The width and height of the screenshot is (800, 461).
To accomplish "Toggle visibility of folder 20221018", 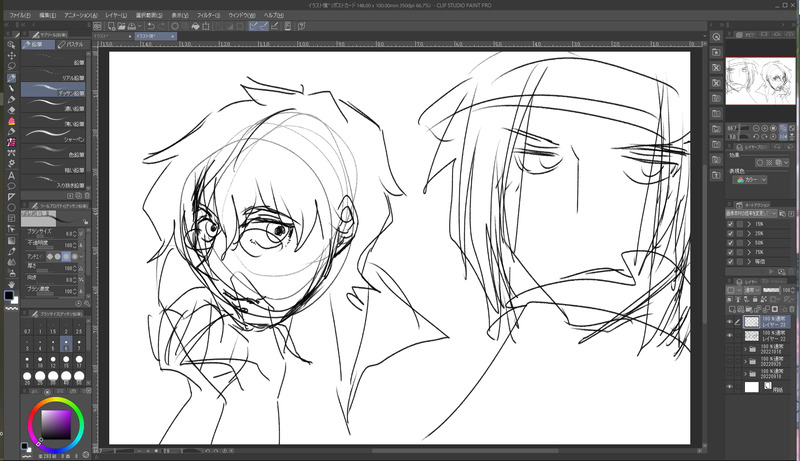I will (x=730, y=349).
